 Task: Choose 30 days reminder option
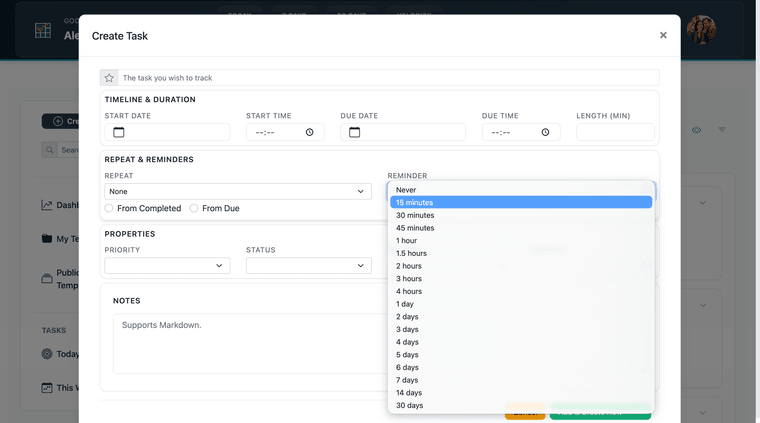[521, 405]
